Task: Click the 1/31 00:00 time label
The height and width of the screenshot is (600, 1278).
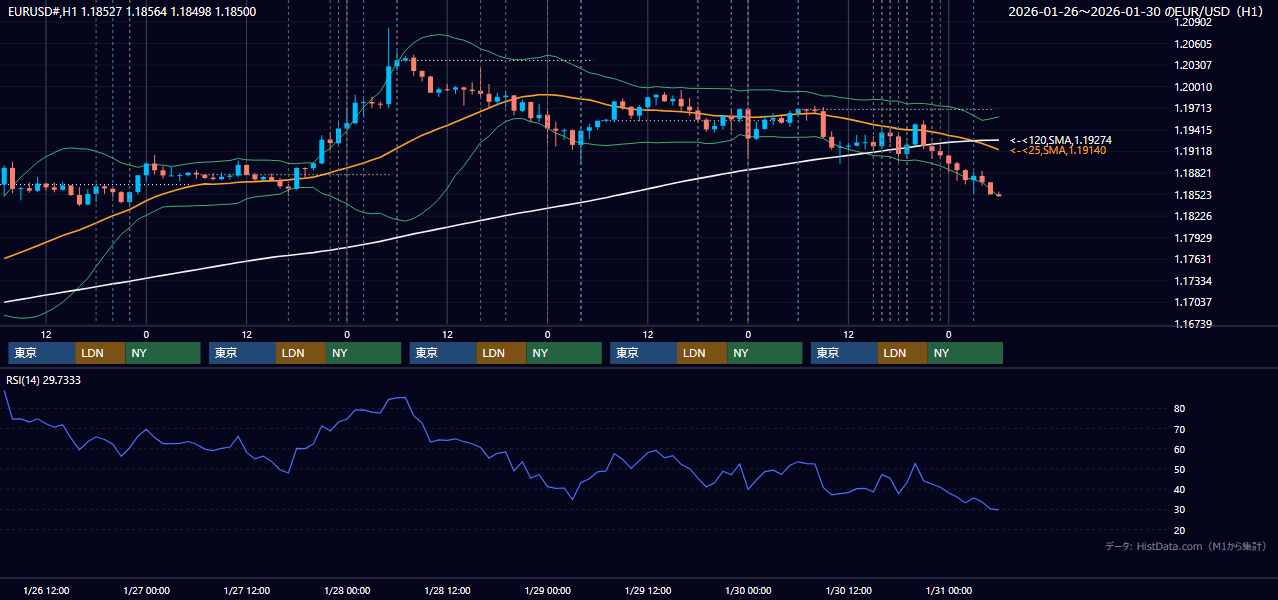Action: coord(948,591)
